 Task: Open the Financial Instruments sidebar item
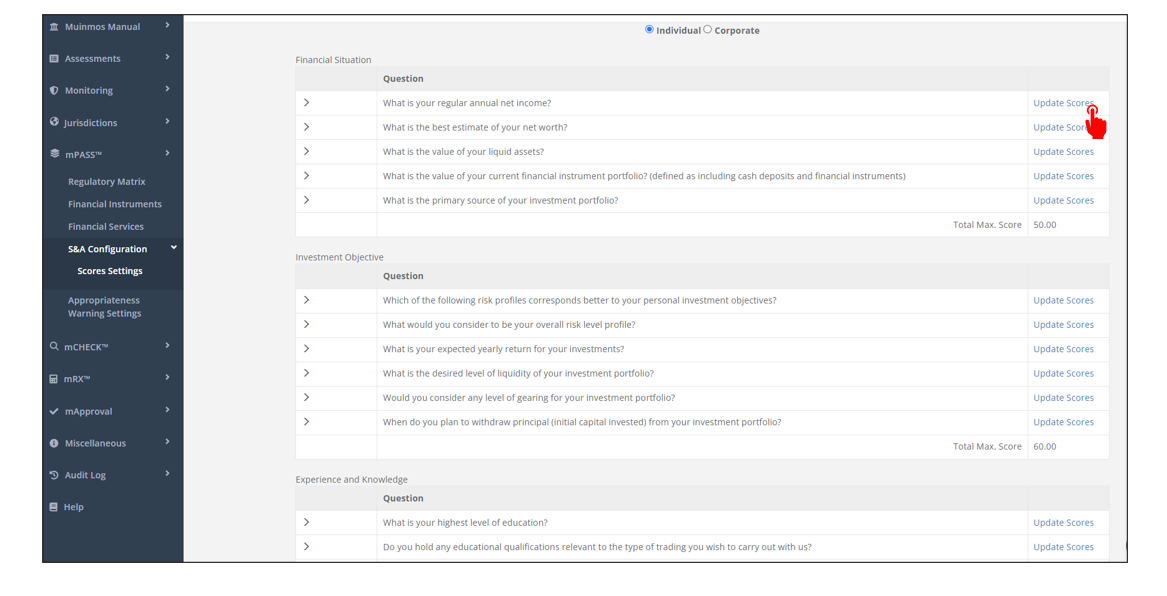[114, 204]
